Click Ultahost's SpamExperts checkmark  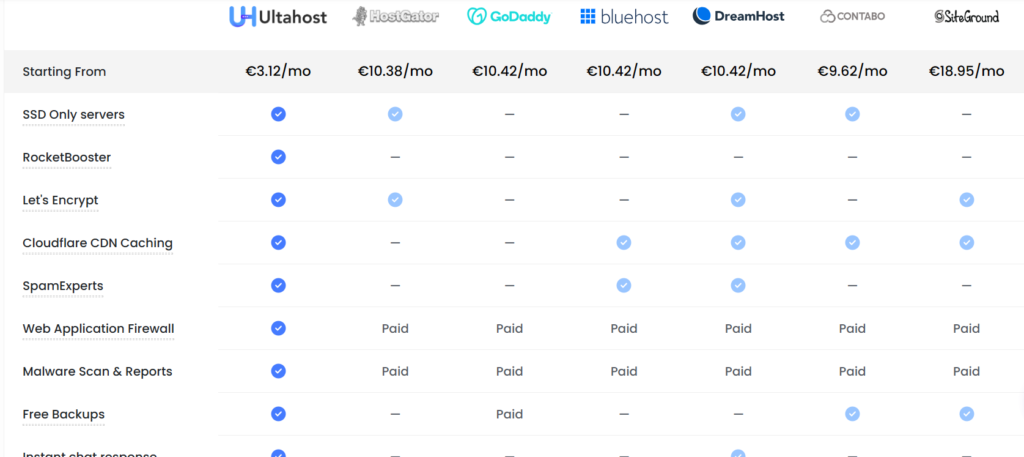click(278, 285)
